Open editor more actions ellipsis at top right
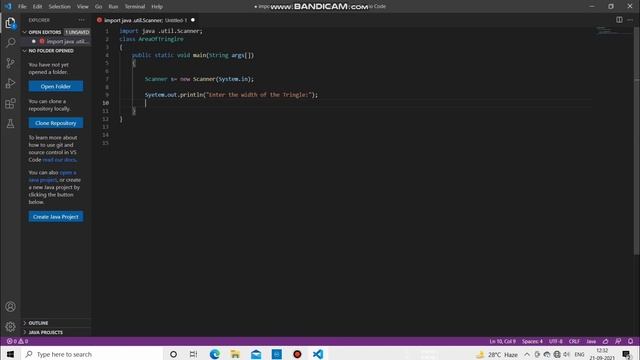Screen dimensions: 640x360 630,20
